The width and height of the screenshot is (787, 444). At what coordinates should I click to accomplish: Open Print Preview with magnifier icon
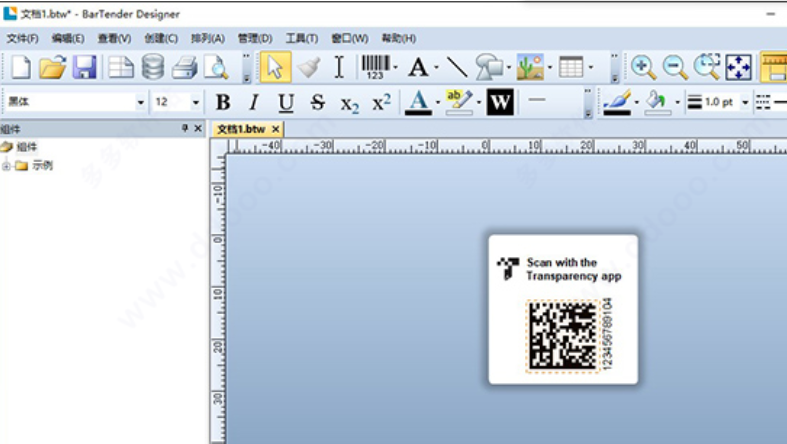click(216, 67)
